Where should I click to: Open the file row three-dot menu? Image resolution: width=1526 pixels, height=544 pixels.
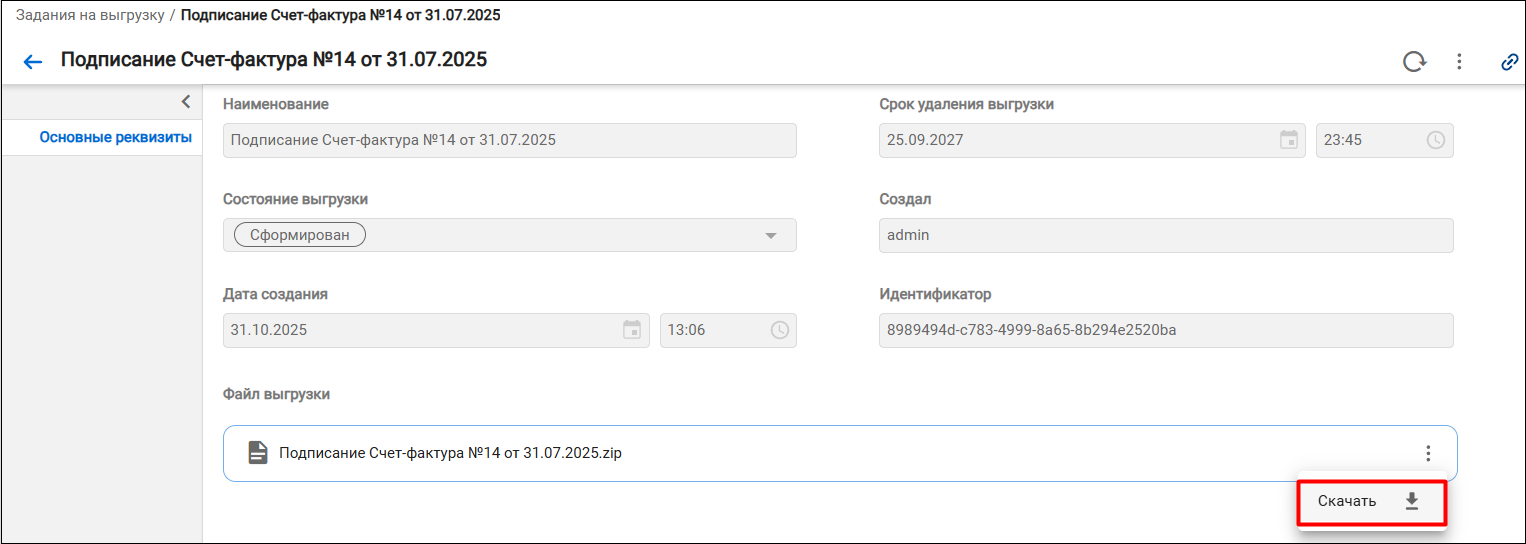point(1428,453)
